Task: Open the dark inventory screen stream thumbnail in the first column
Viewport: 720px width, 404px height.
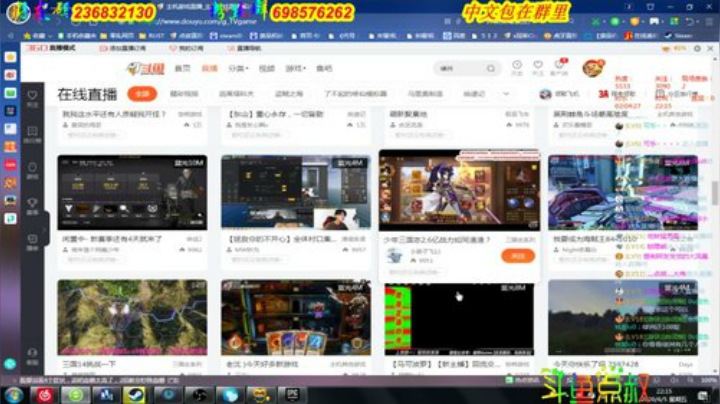Action: 132,192
